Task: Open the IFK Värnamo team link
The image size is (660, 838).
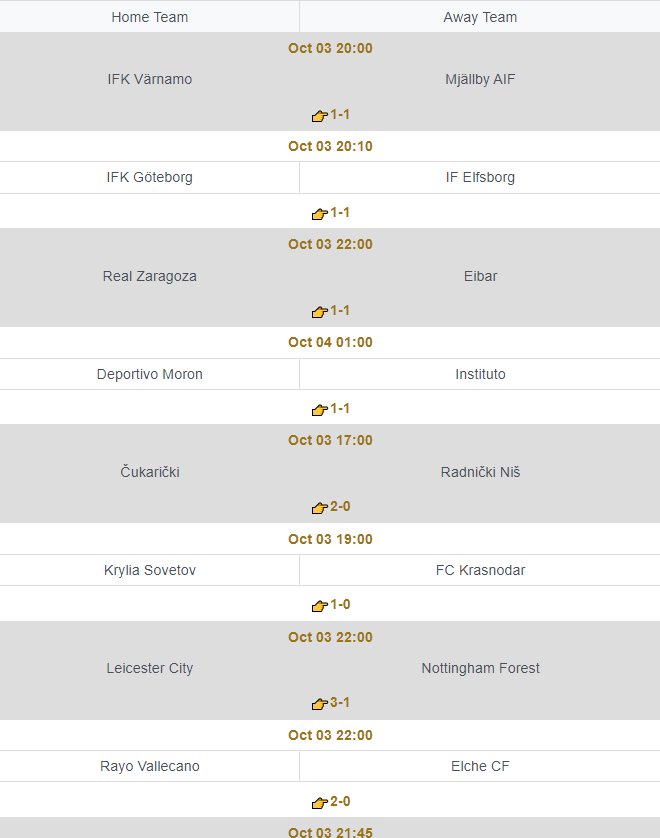Action: tap(150, 79)
